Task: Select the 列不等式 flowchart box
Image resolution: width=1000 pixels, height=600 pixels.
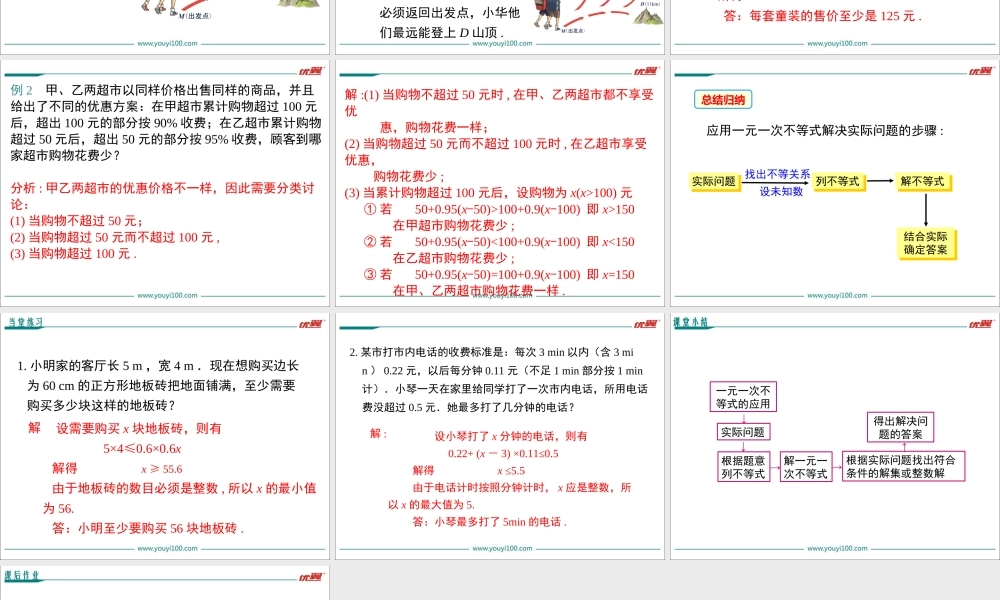Action: 837,182
